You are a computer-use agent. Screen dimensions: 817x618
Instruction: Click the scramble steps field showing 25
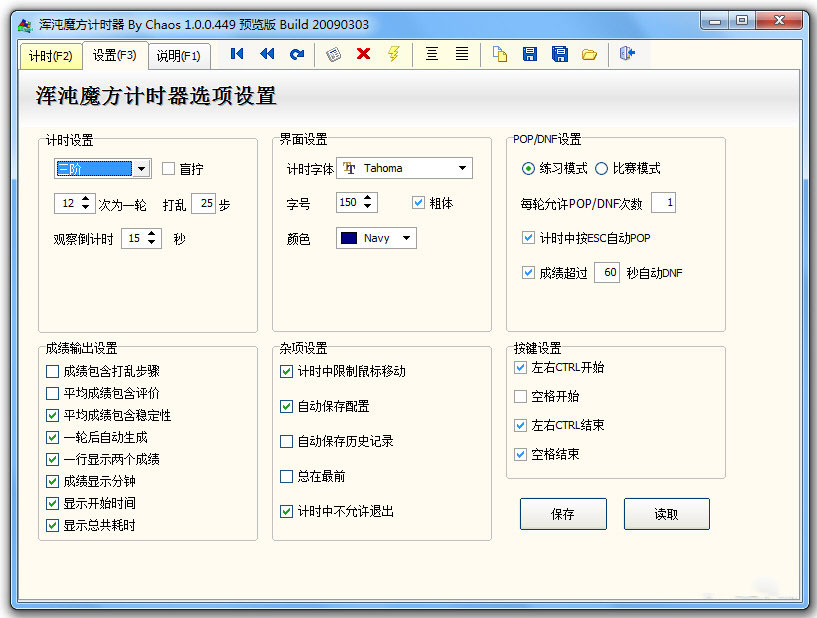click(204, 203)
